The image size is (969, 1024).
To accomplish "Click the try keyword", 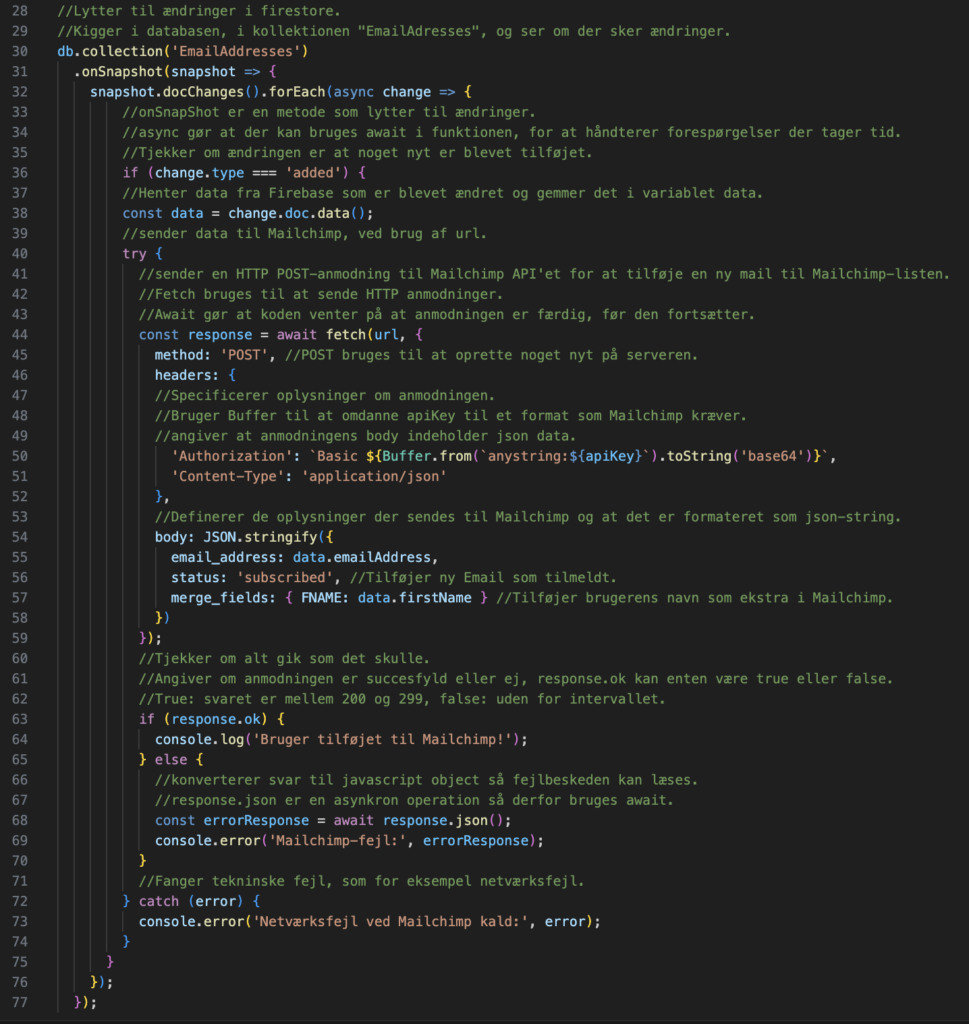I will tap(134, 253).
